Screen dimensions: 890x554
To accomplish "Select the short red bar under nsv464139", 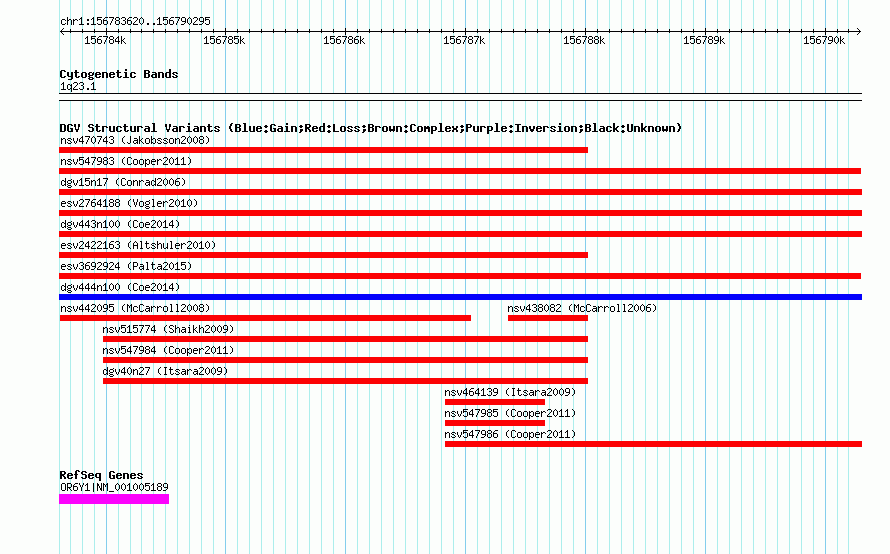I will 495,402.
